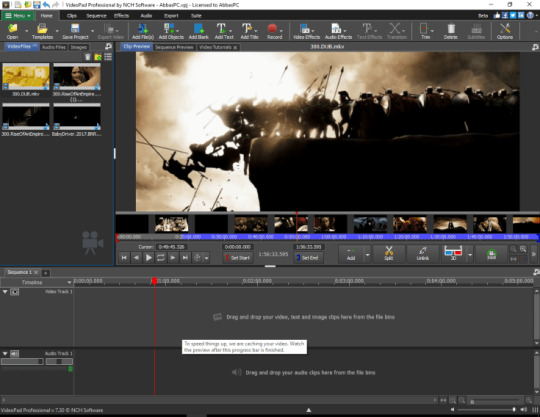Viewport: 540px width, 417px height.
Task: Click the 360 video icon
Action: click(491, 254)
